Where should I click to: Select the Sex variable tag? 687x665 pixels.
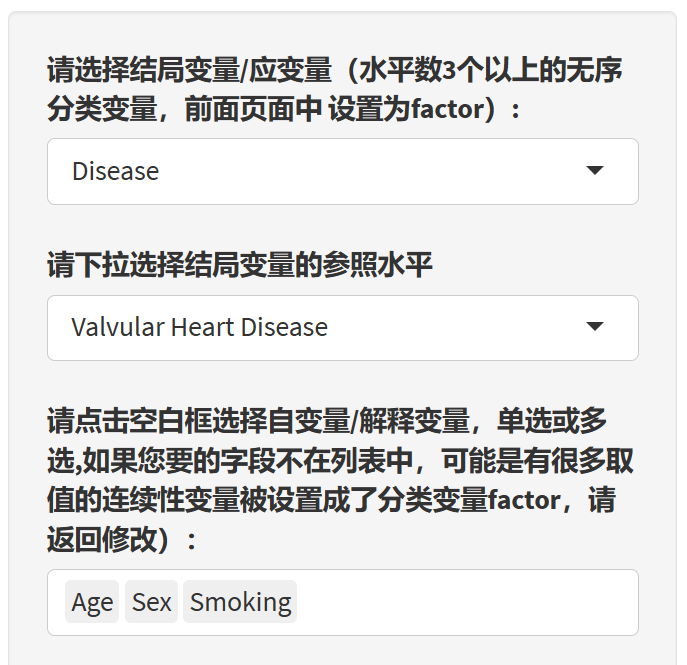point(151,602)
